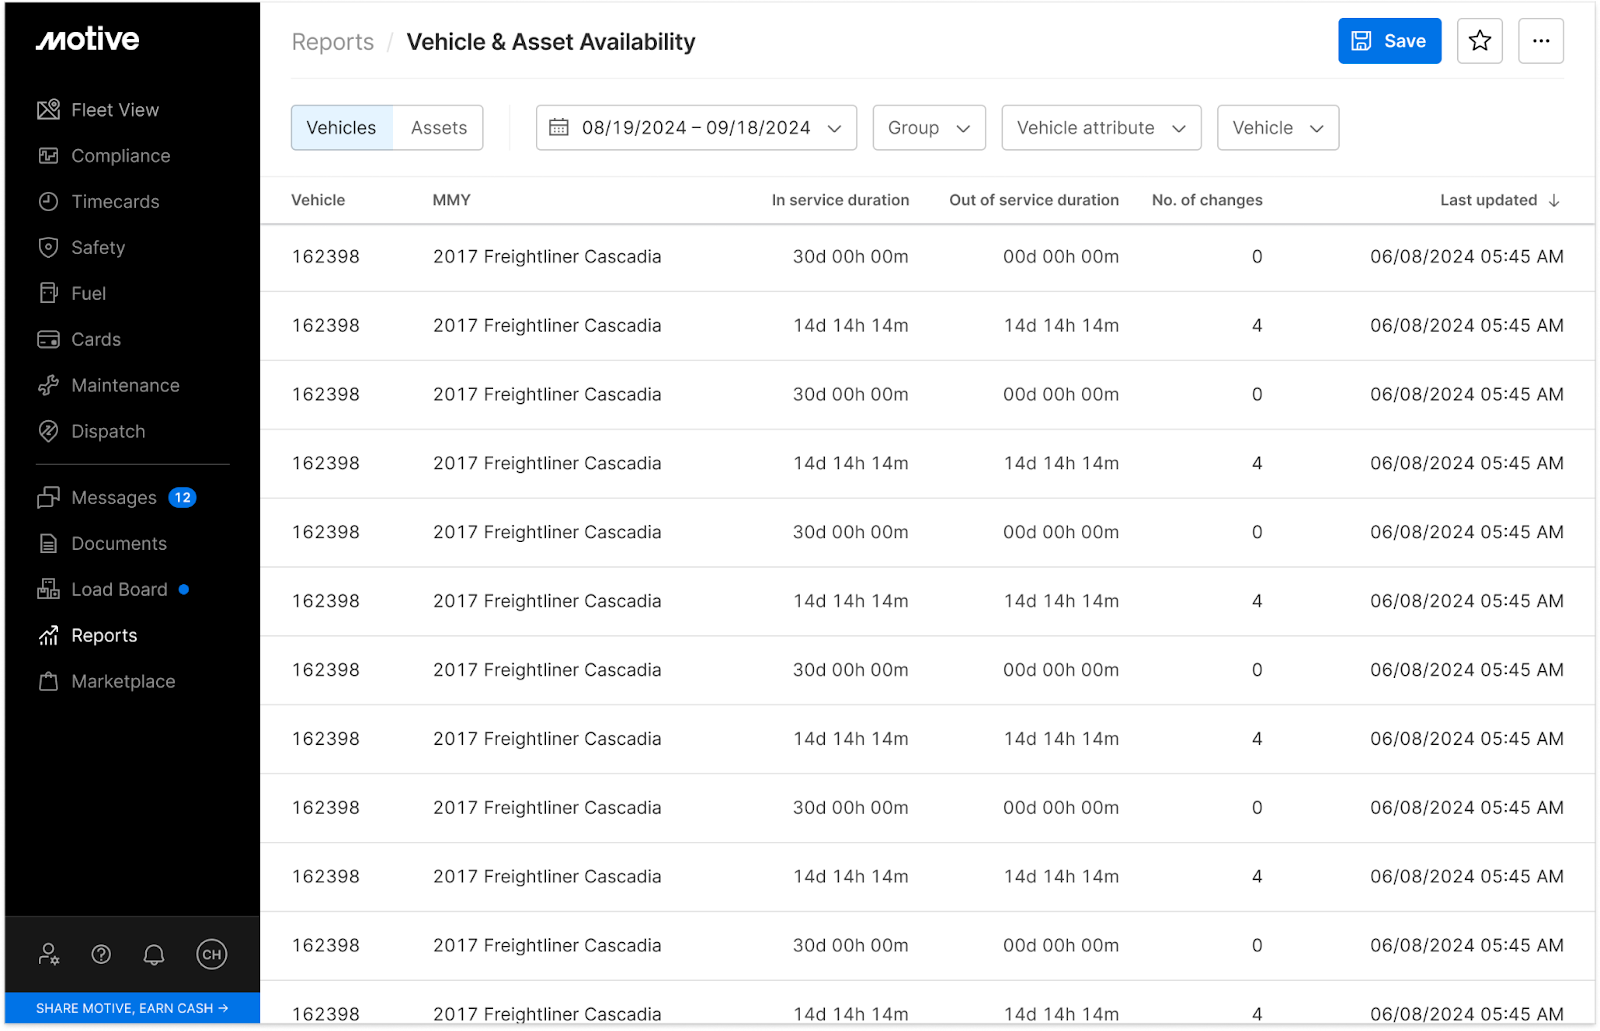Image resolution: width=1600 pixels, height=1031 pixels.
Task: Click the Motive logo
Action: click(x=88, y=40)
